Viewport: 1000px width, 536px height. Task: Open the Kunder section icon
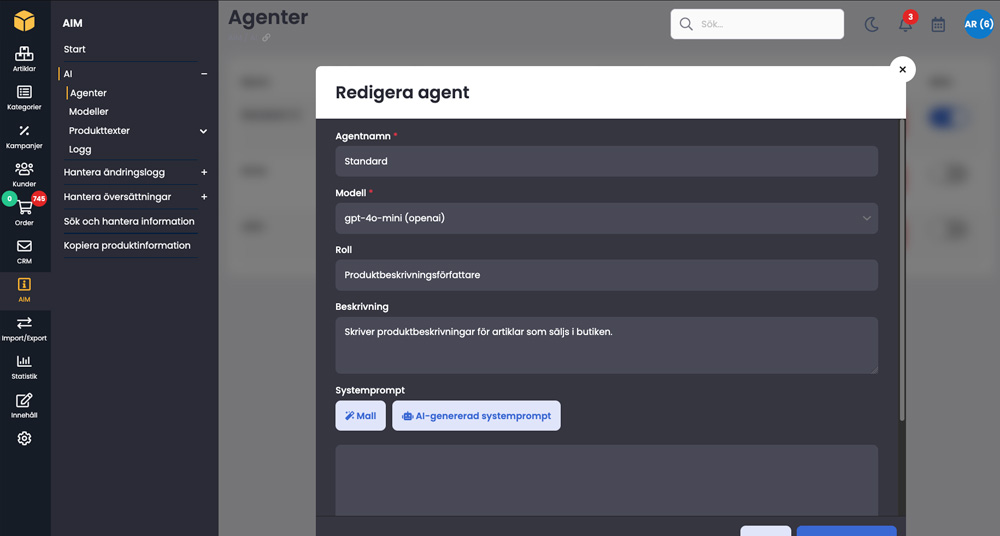[x=24, y=174]
